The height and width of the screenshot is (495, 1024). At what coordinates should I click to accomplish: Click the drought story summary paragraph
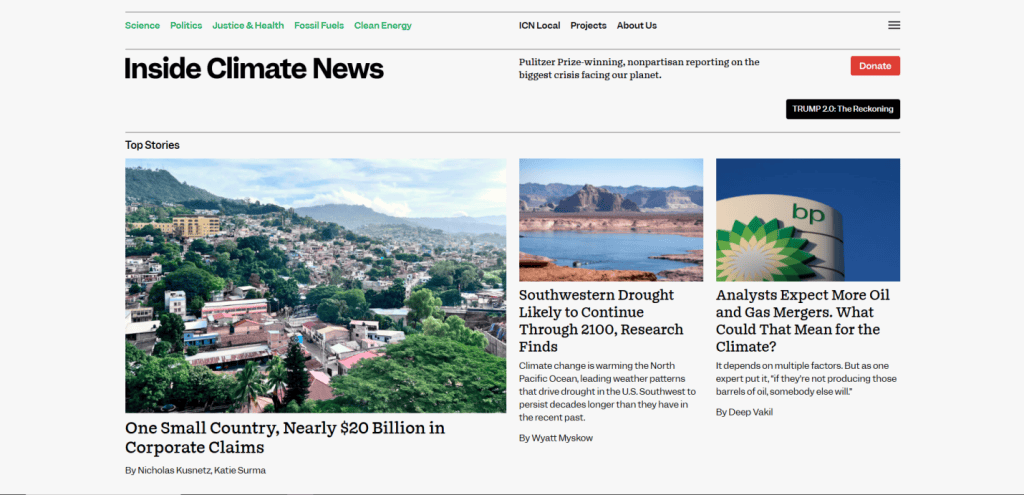tap(607, 391)
